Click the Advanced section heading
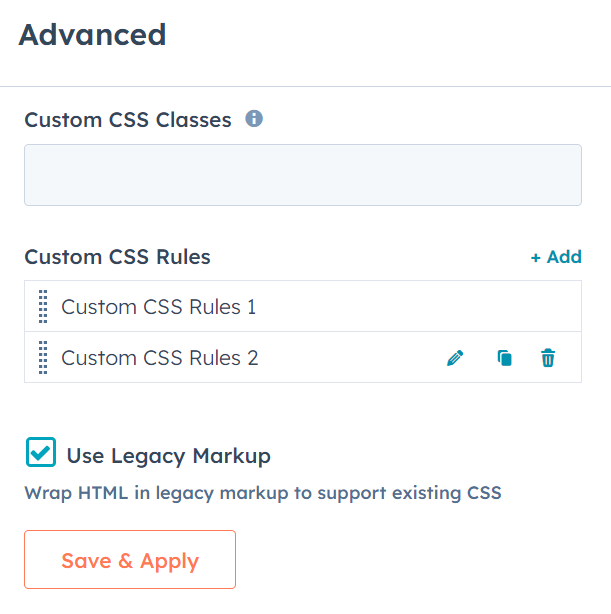 (x=92, y=35)
